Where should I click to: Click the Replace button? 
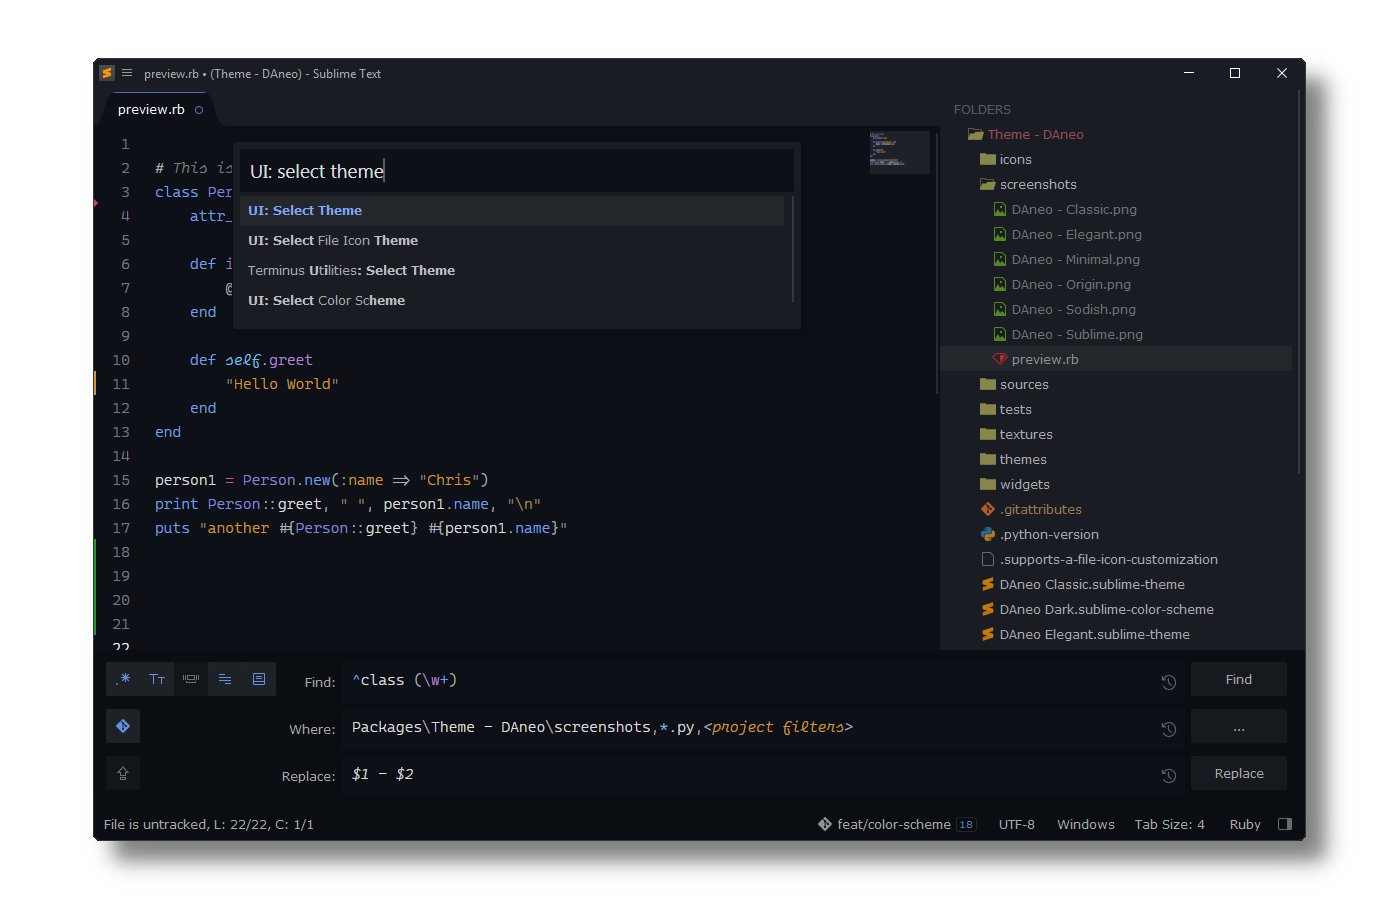tap(1239, 773)
